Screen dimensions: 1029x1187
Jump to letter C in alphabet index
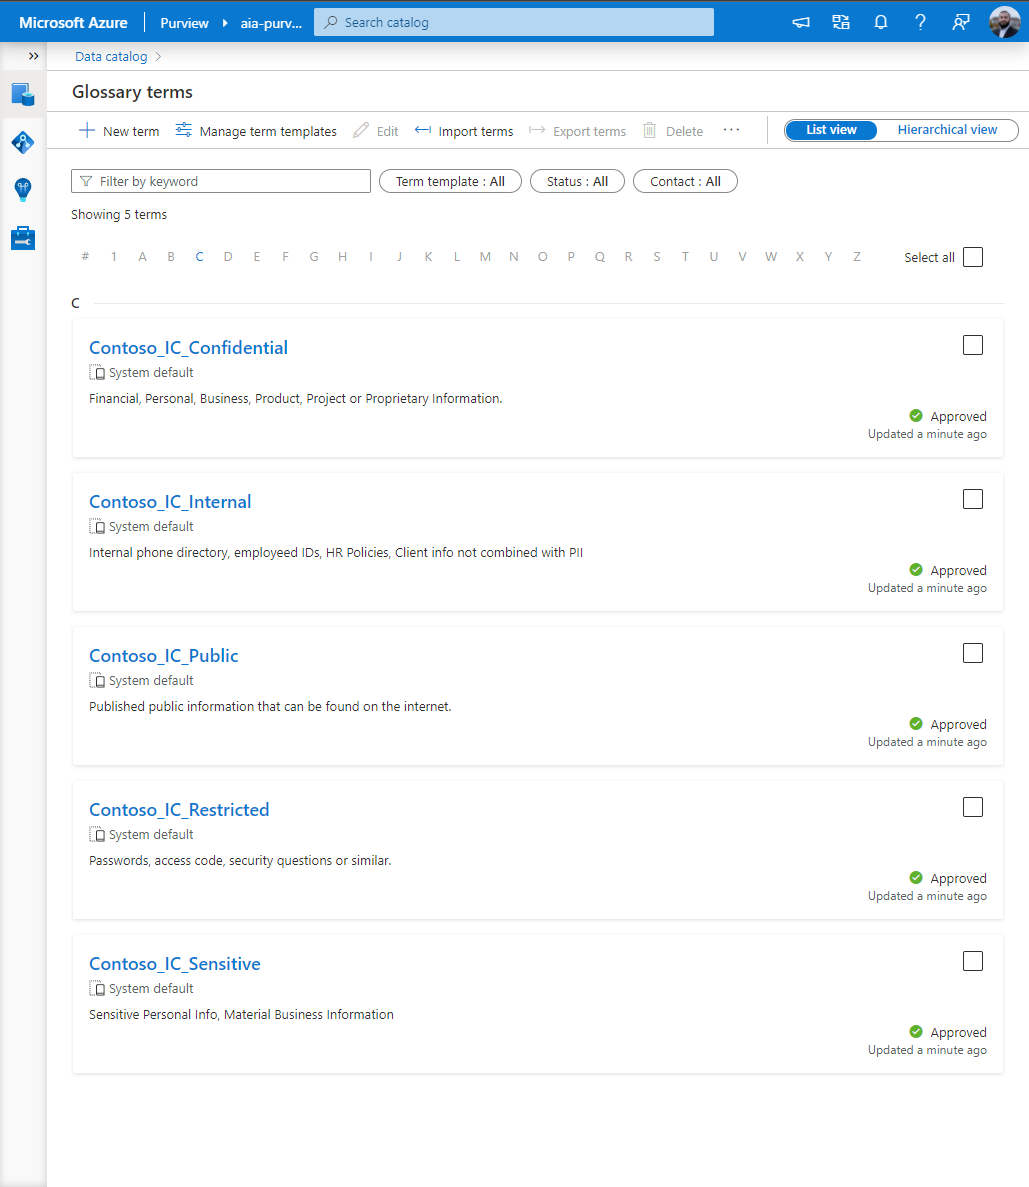click(199, 257)
